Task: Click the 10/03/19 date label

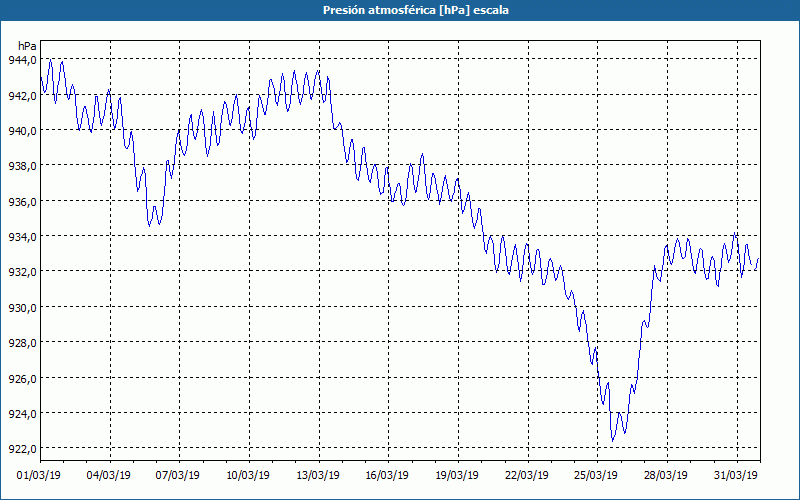Action: [x=248, y=475]
